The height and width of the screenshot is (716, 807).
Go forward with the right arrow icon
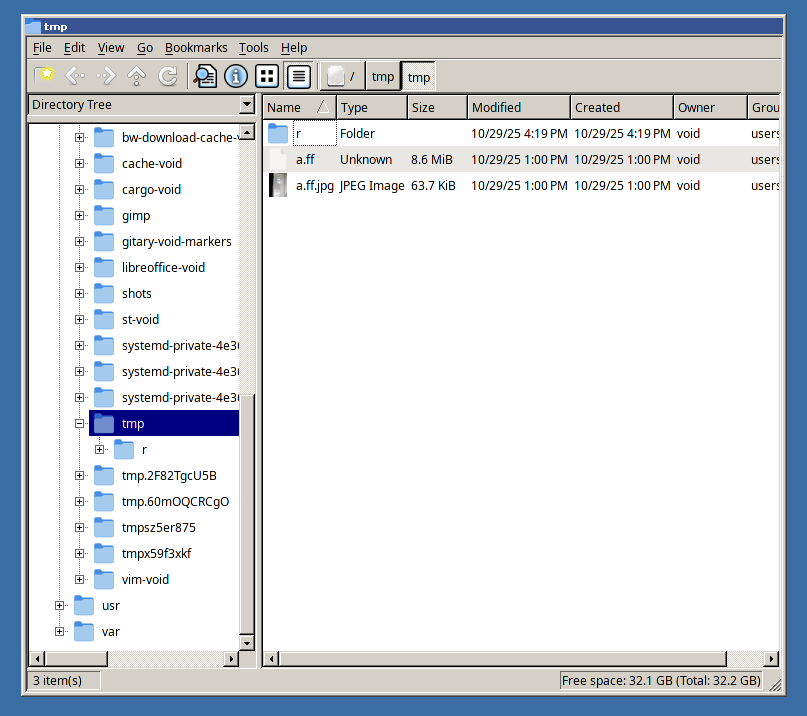point(106,76)
